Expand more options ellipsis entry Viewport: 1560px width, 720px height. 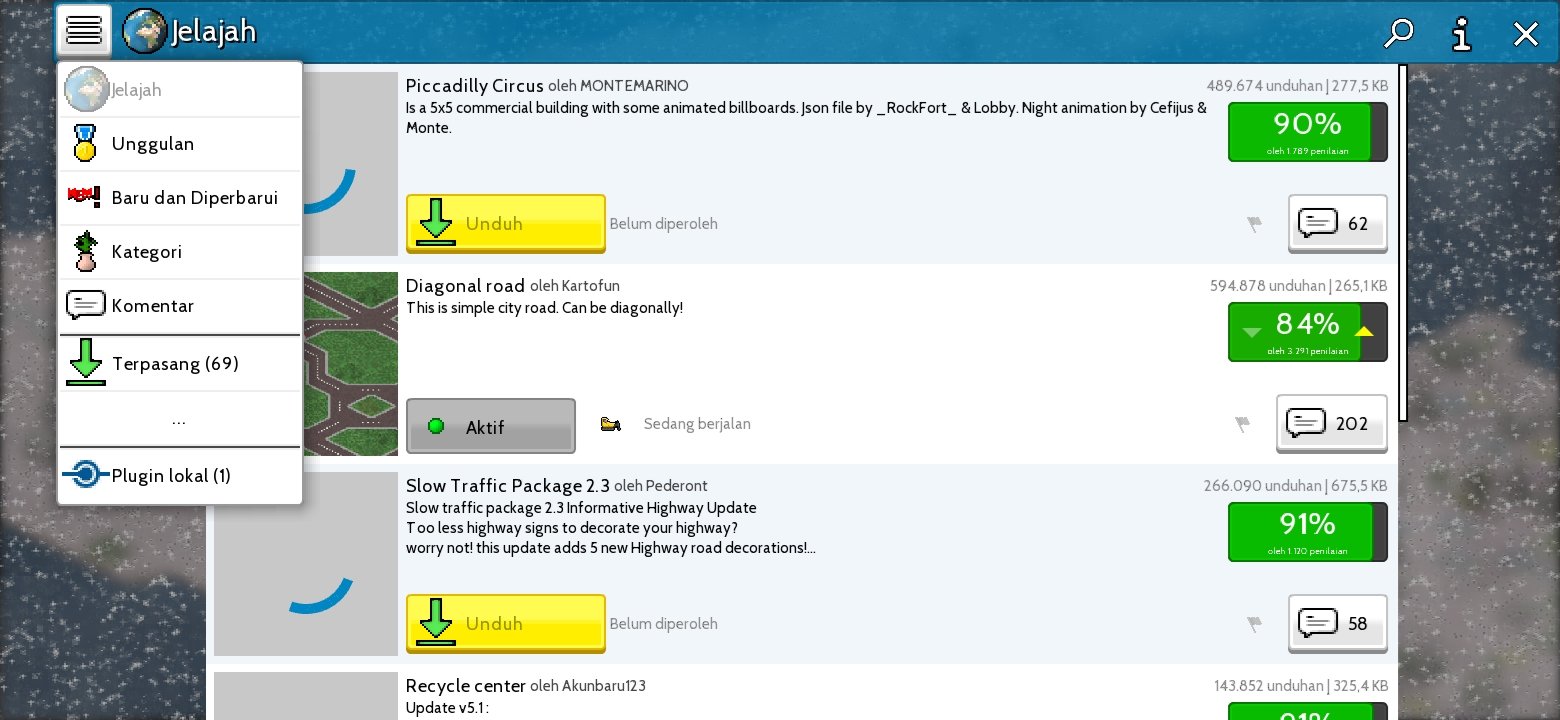point(180,420)
